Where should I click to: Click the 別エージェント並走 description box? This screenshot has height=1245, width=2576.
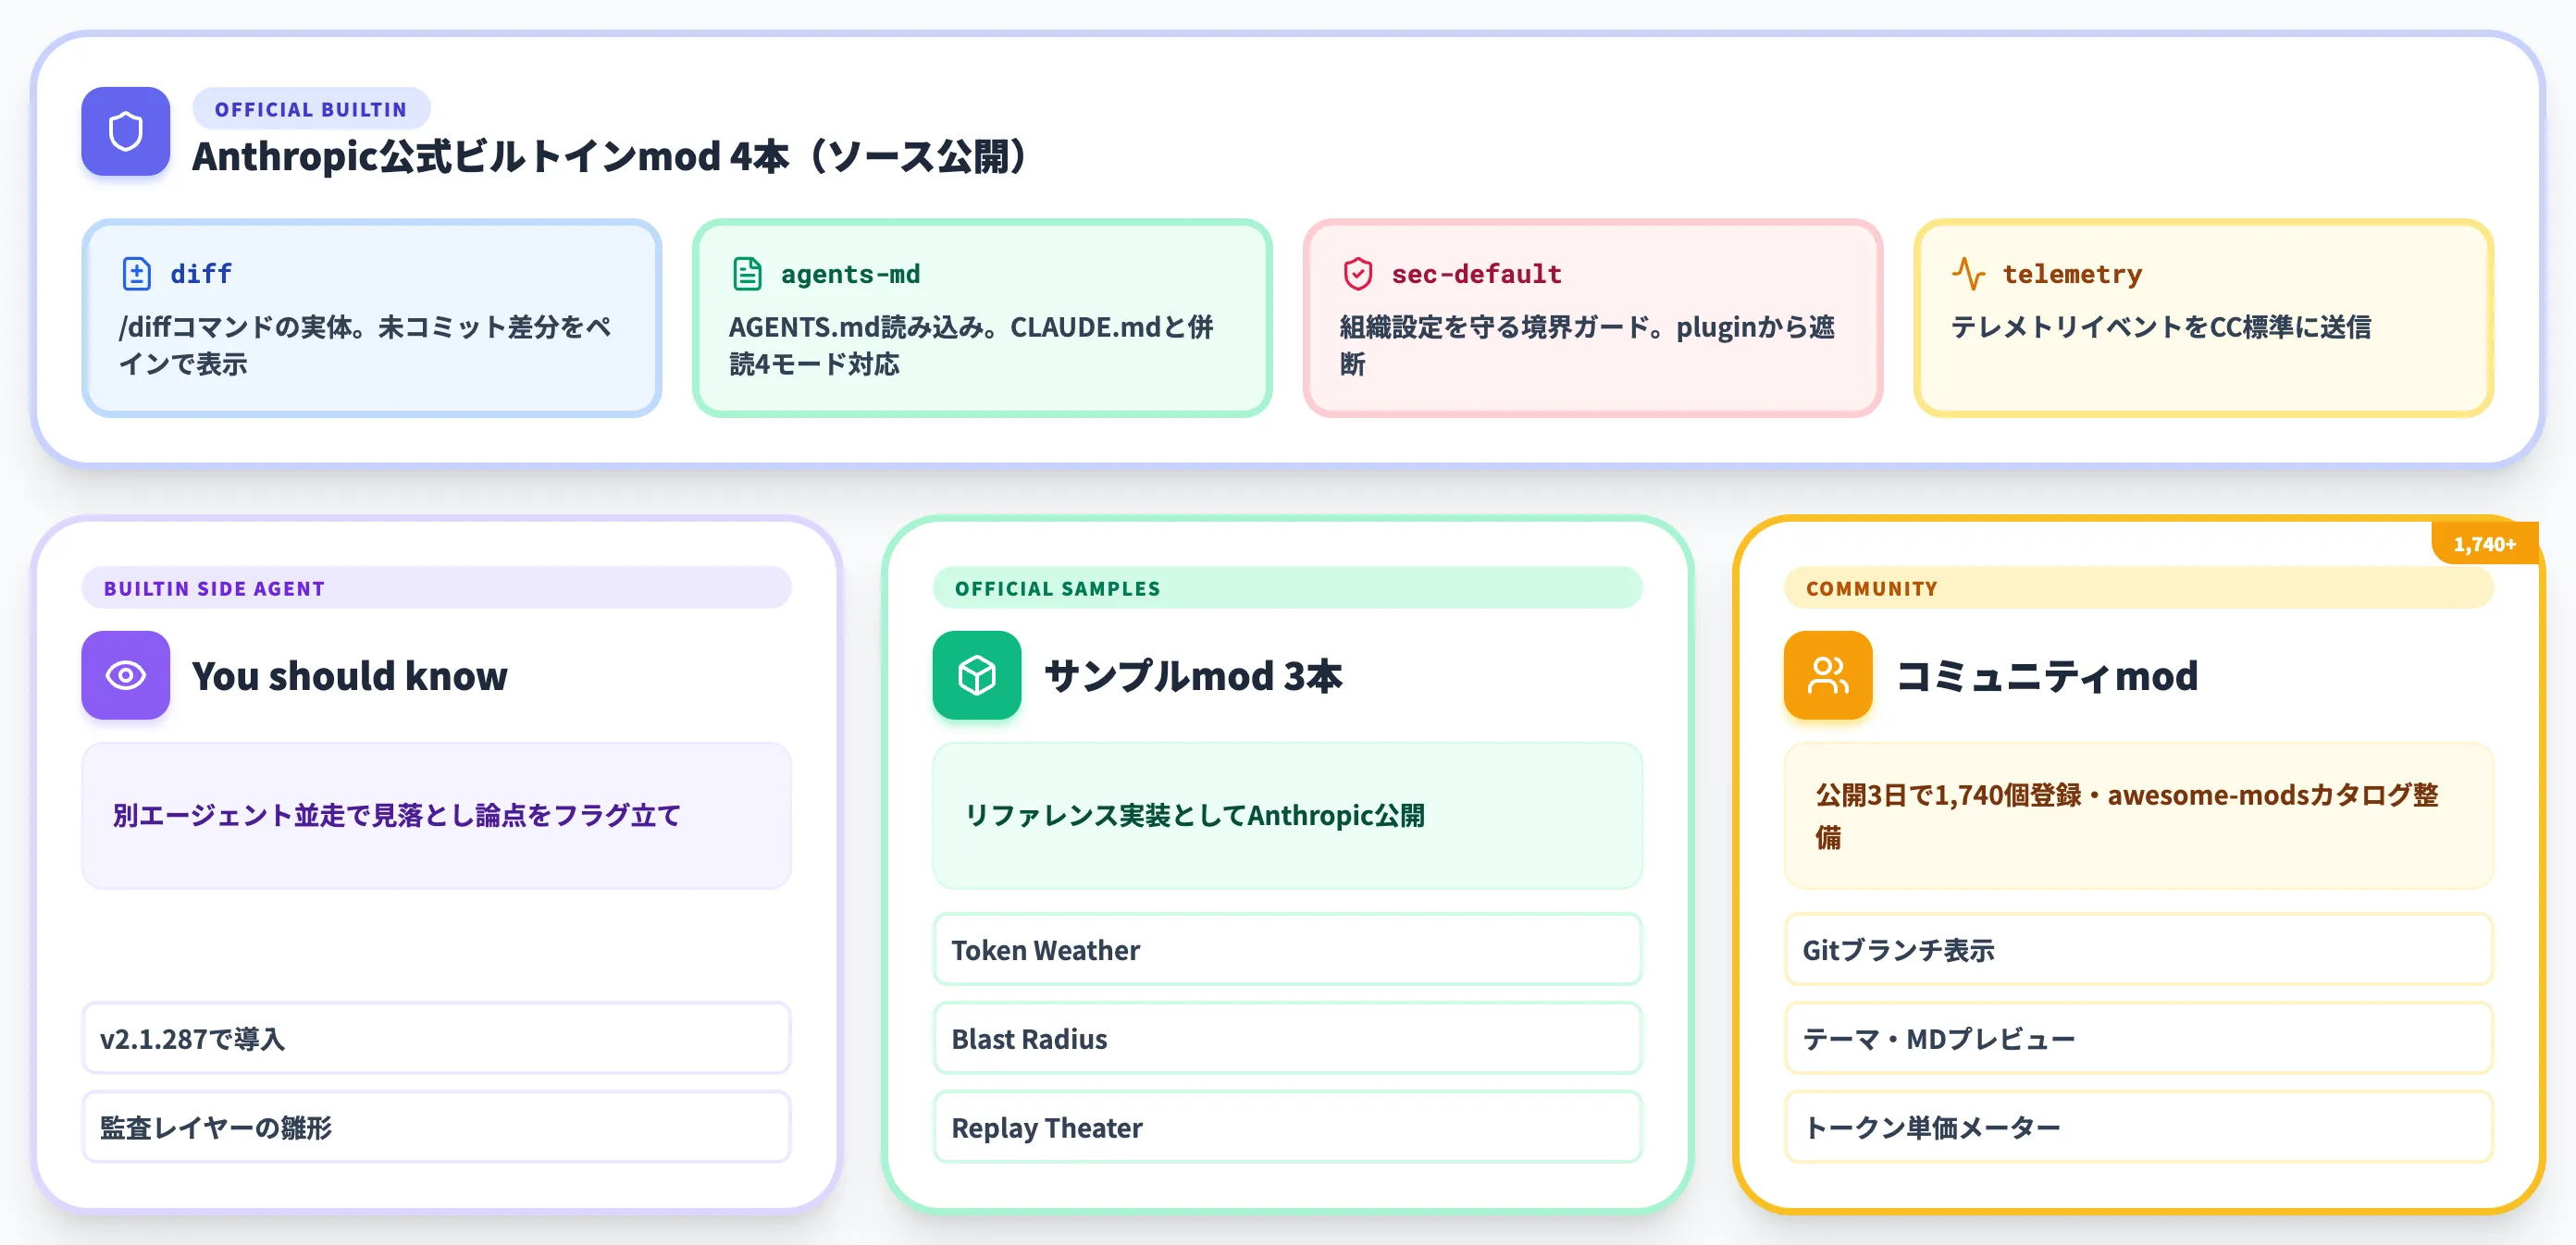[x=436, y=815]
